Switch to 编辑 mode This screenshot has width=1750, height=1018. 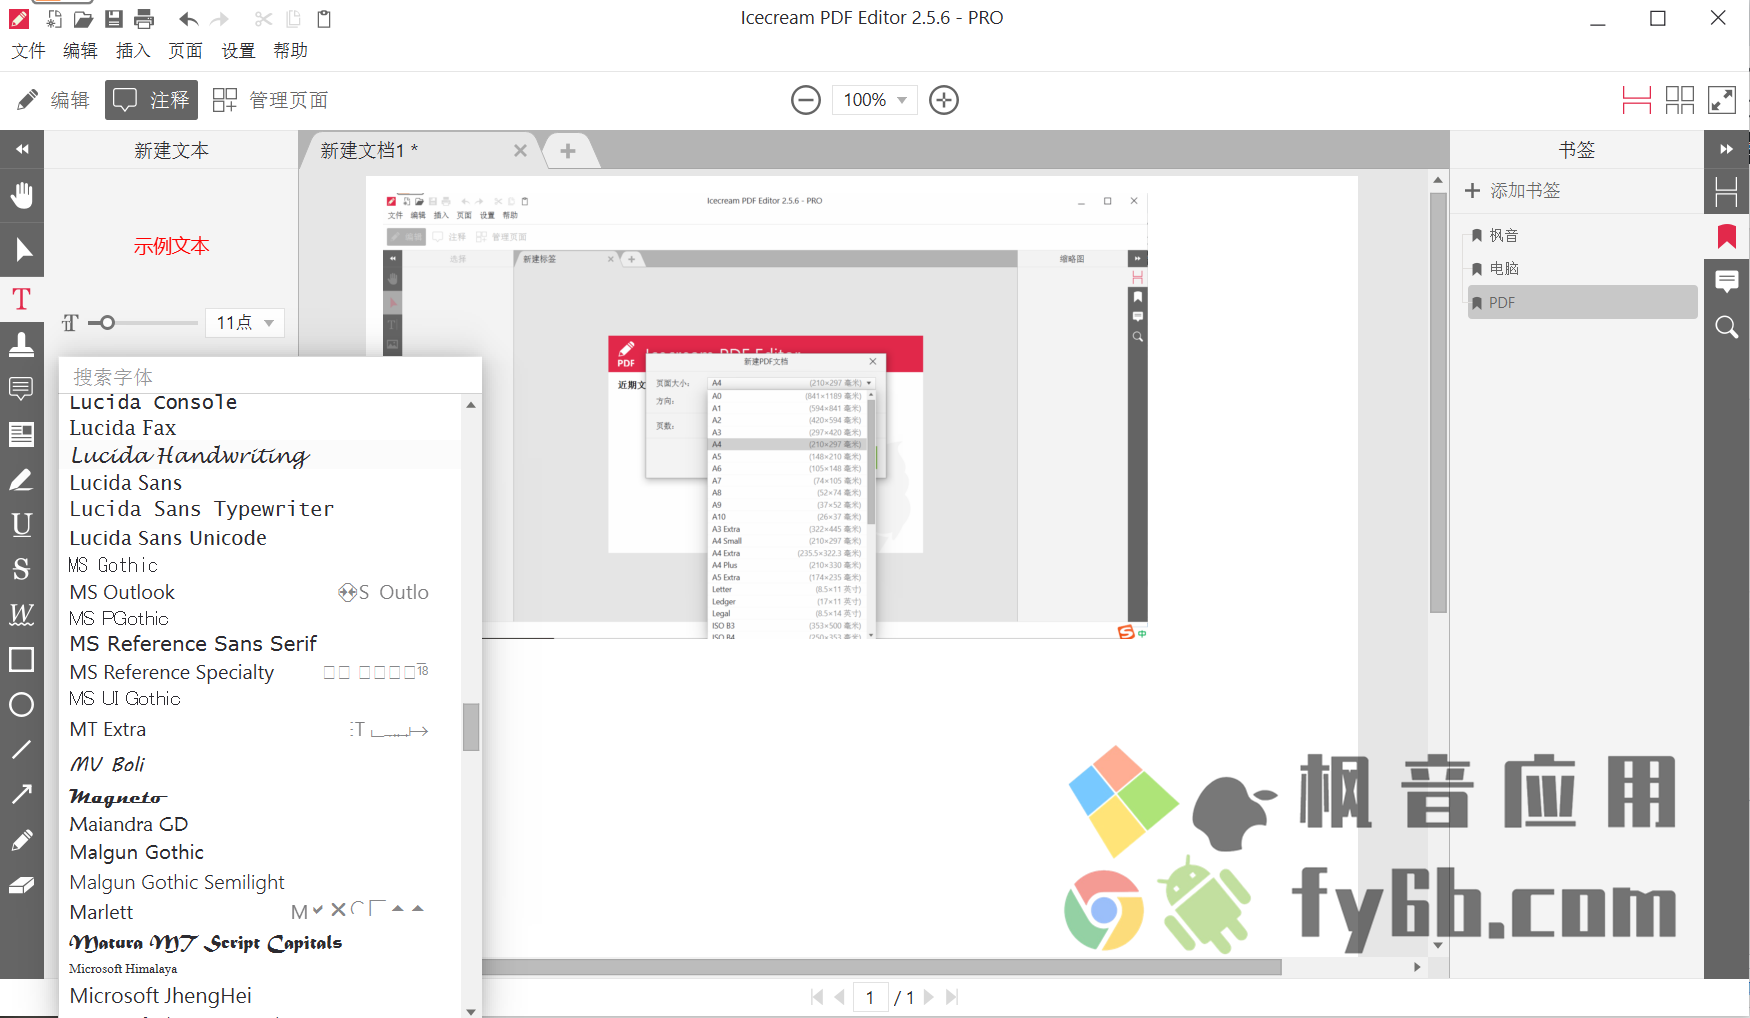pyautogui.click(x=54, y=100)
